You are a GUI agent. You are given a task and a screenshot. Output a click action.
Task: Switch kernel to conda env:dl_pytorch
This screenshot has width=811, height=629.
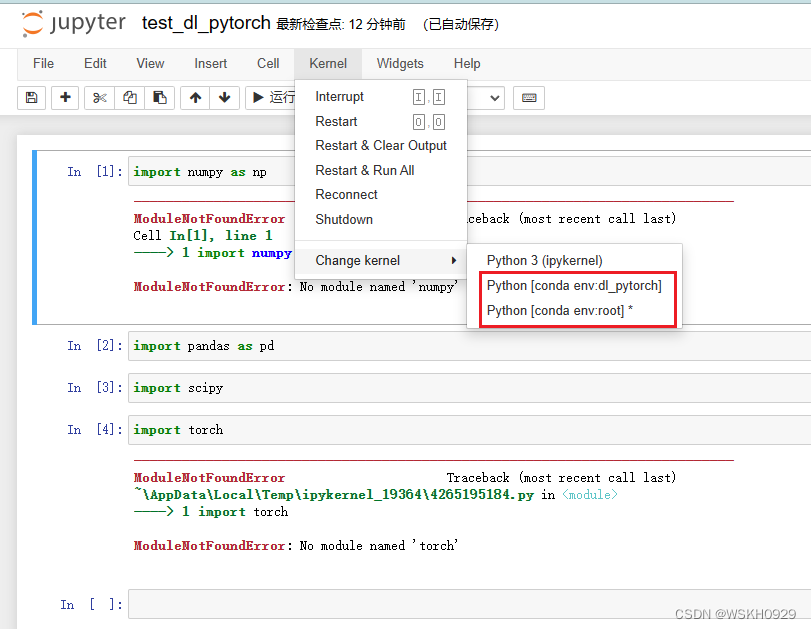coord(574,286)
